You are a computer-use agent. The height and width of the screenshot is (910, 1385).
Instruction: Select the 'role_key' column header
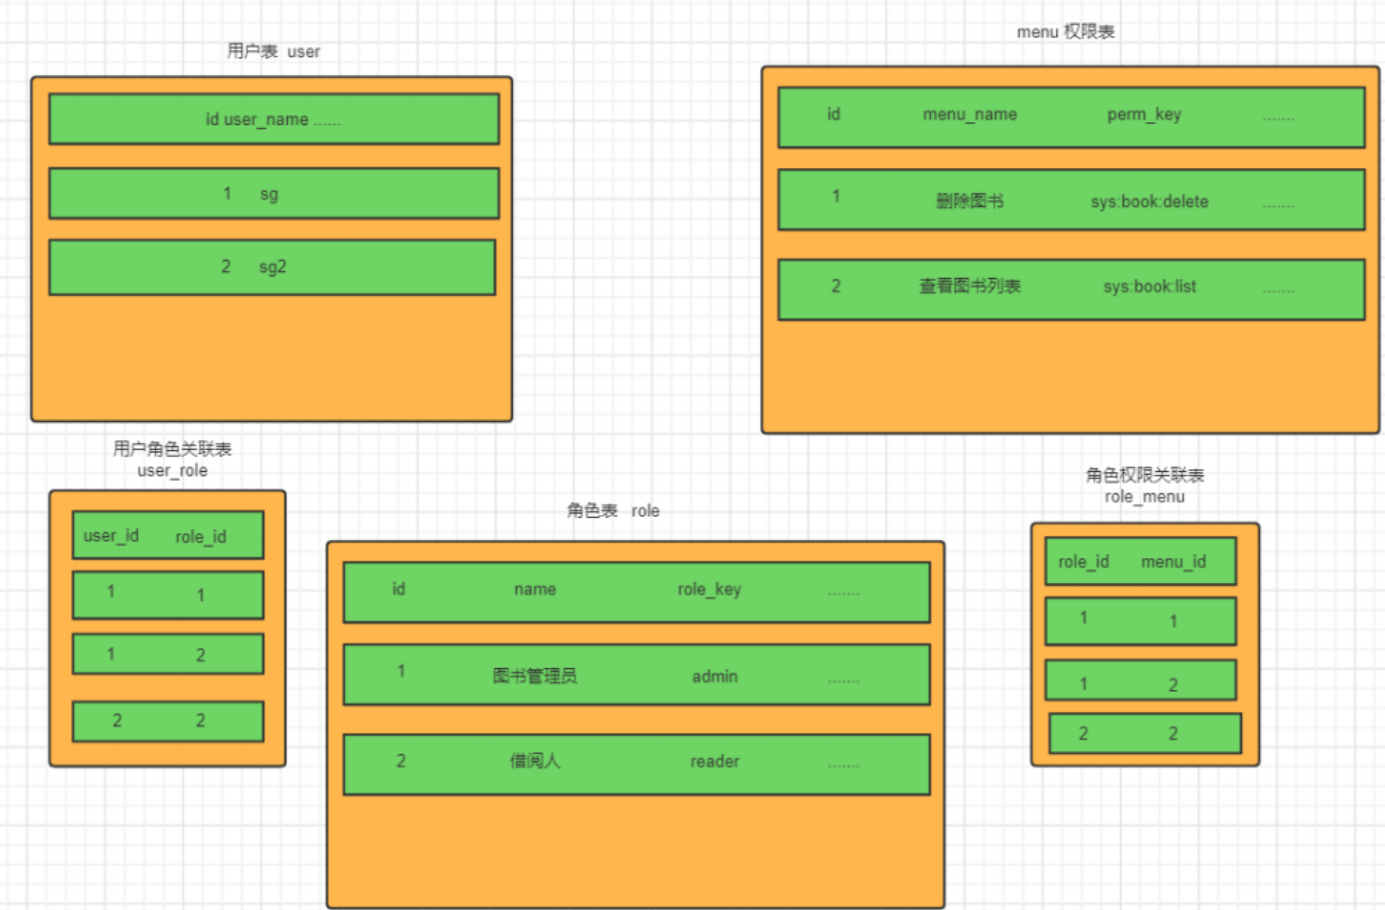[x=709, y=589]
